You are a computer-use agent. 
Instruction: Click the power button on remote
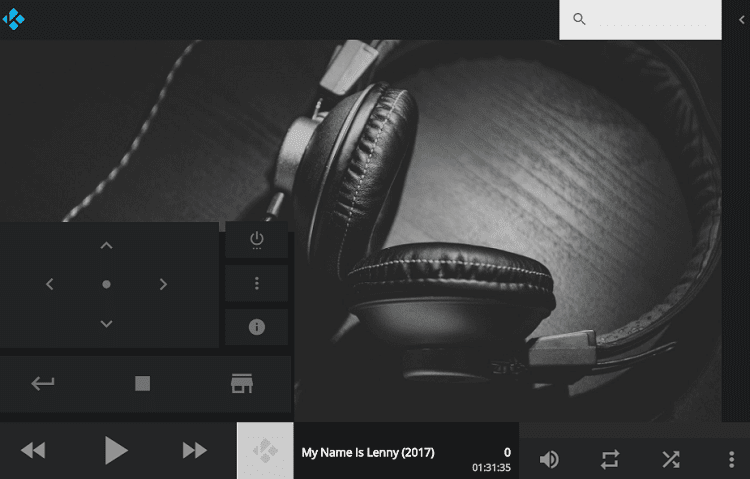256,240
